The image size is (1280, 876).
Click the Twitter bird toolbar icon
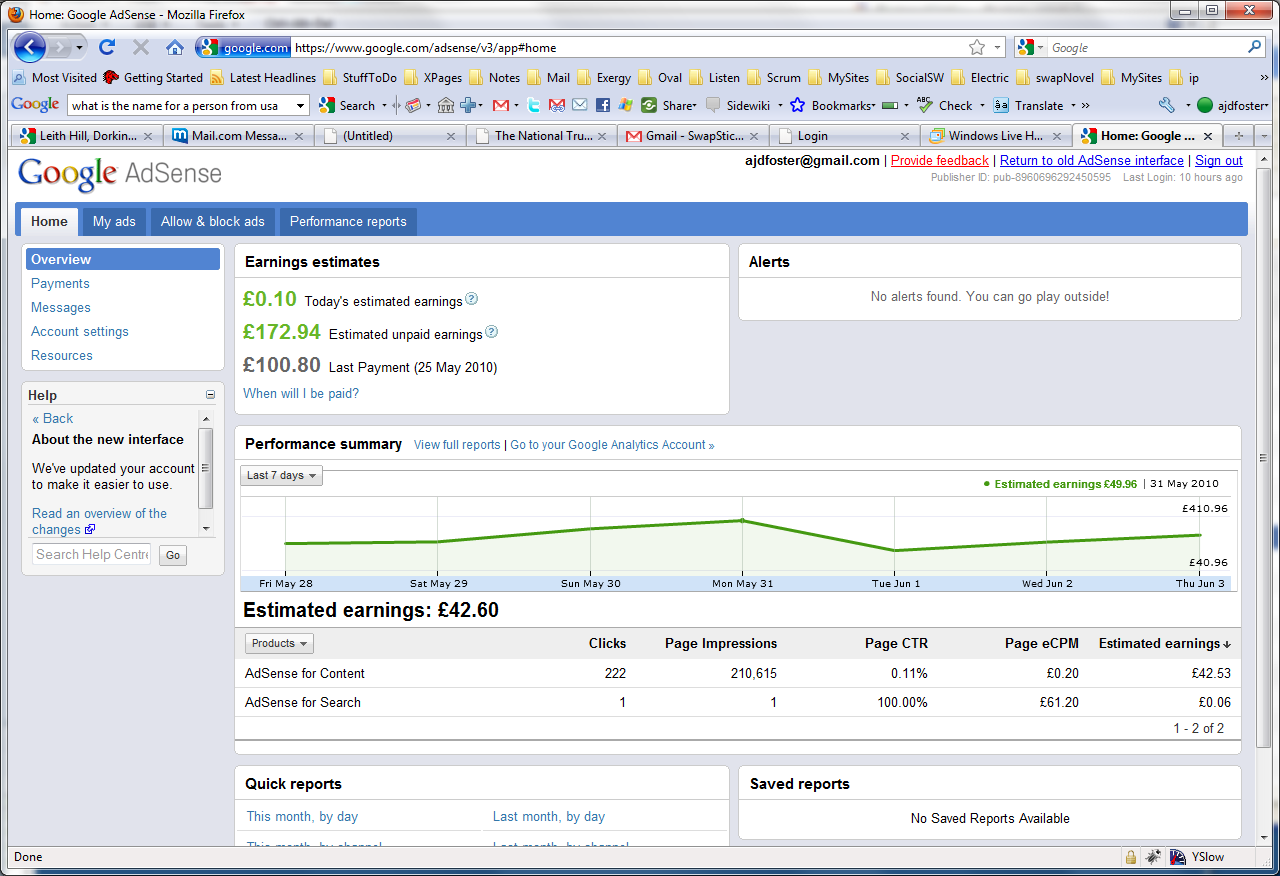coord(534,105)
